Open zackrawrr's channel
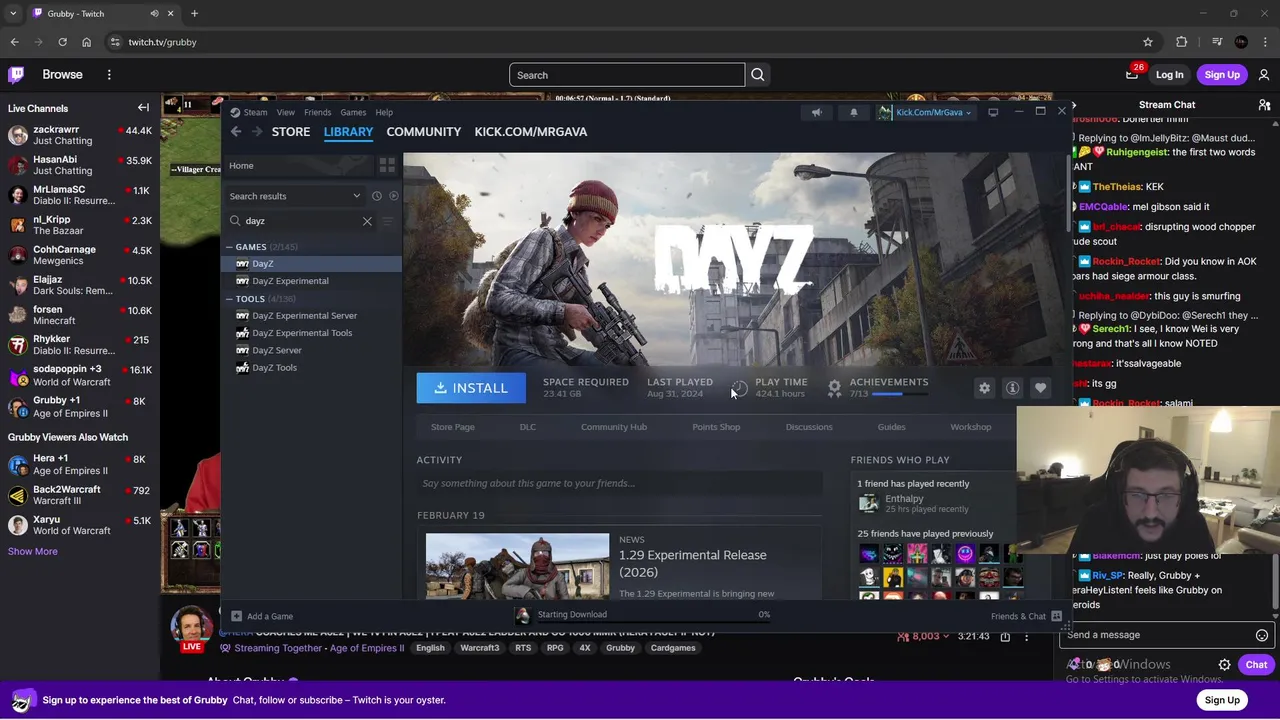 click(80, 135)
